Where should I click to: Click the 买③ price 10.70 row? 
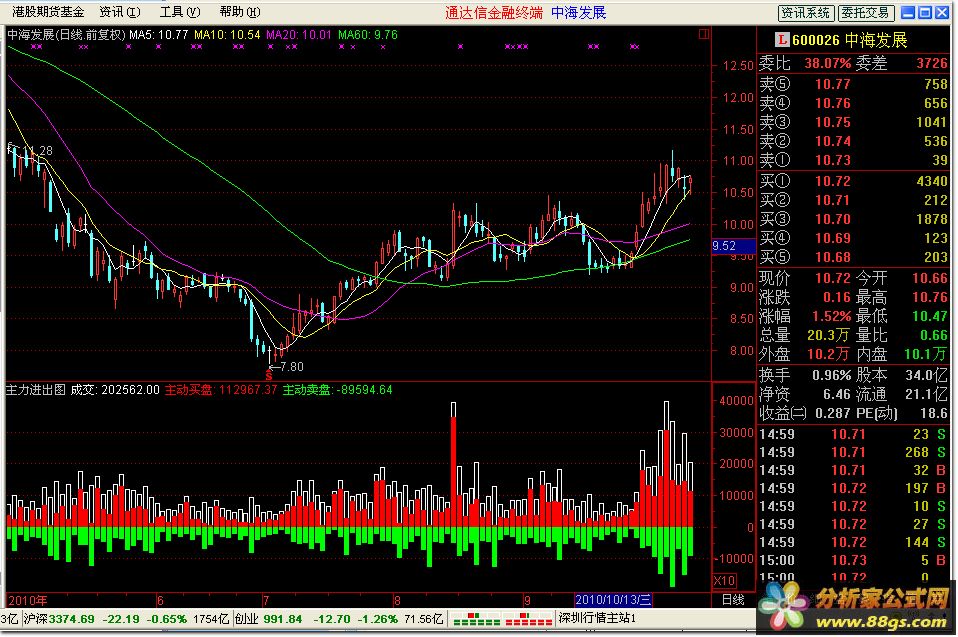tap(854, 219)
